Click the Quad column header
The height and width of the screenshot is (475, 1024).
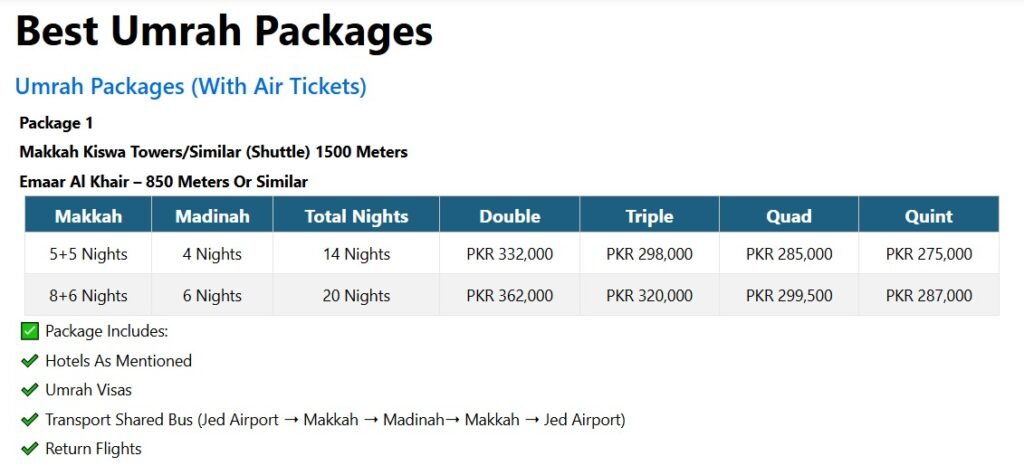(x=789, y=214)
